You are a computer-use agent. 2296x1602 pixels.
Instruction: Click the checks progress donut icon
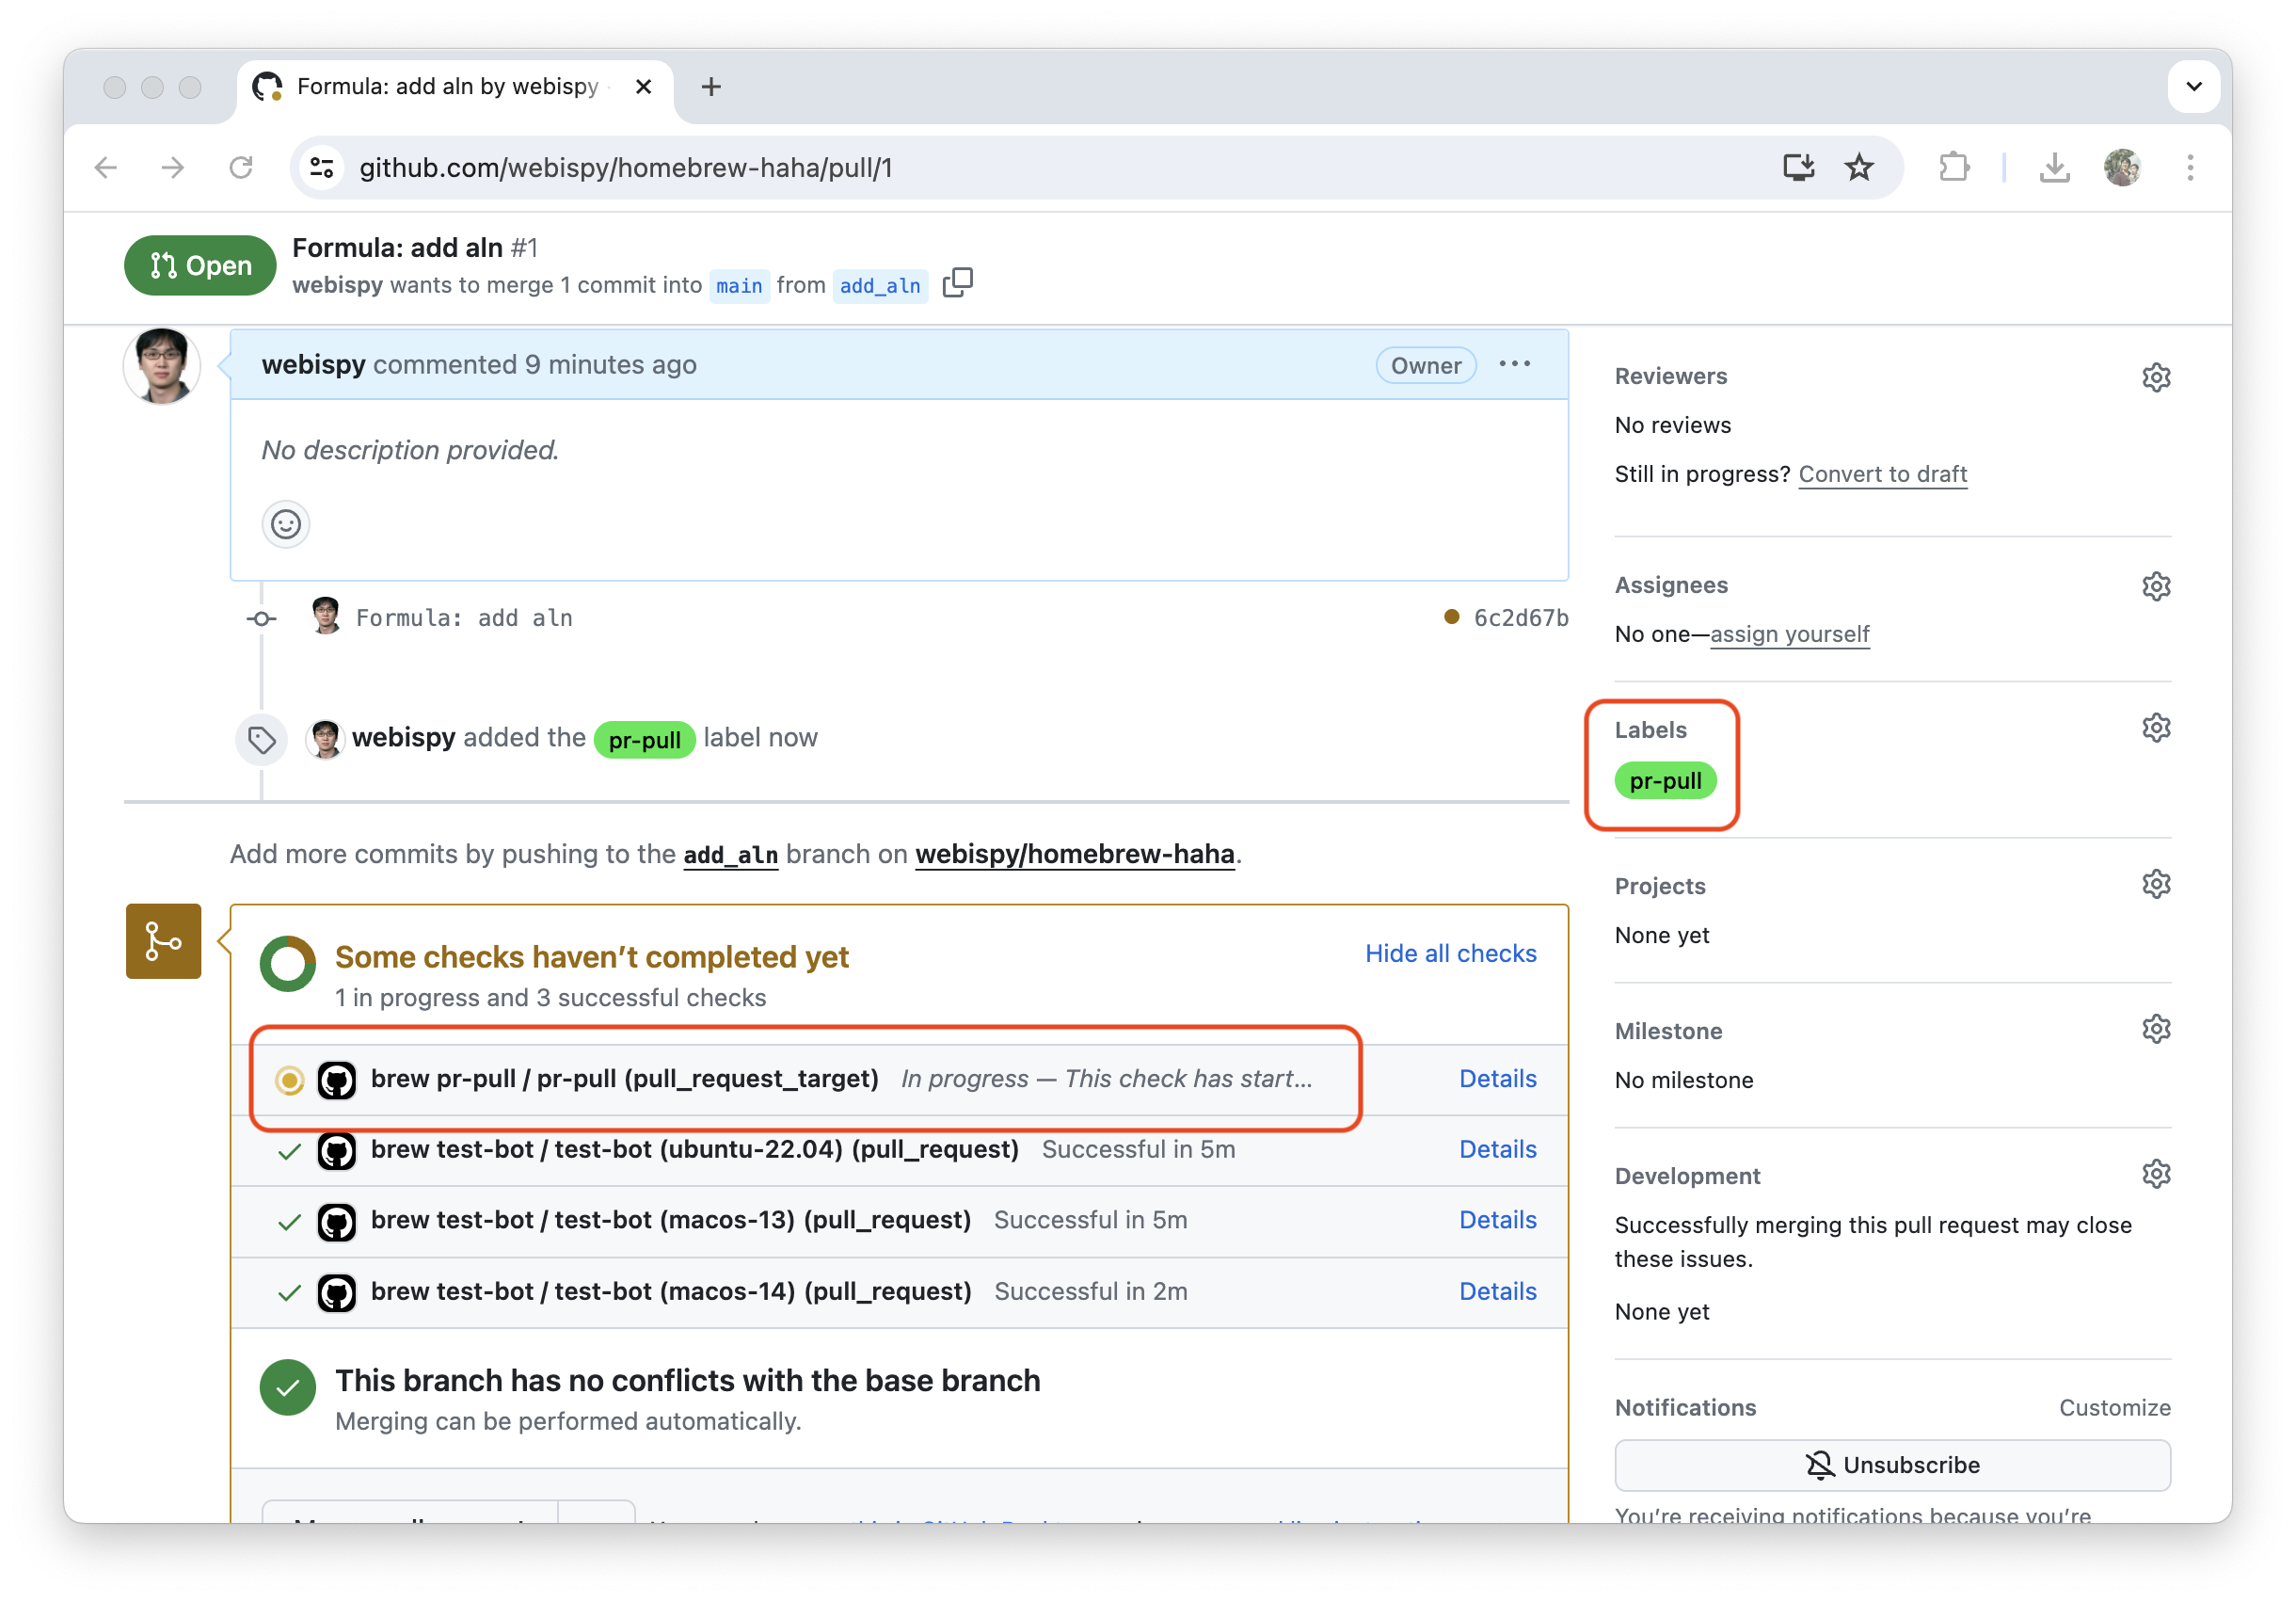point(288,964)
